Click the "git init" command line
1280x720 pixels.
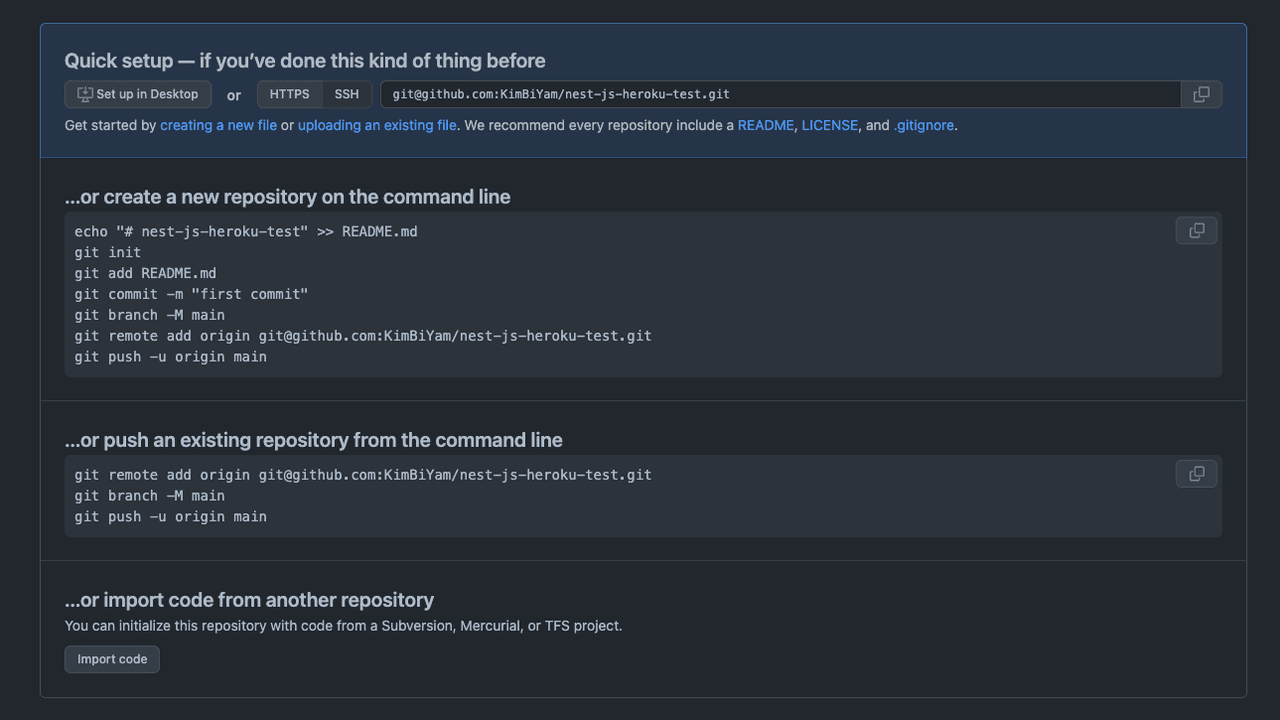108,252
